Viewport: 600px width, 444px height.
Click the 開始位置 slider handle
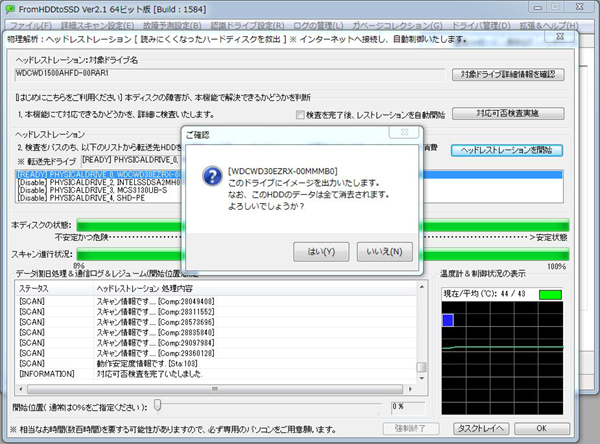click(x=157, y=406)
